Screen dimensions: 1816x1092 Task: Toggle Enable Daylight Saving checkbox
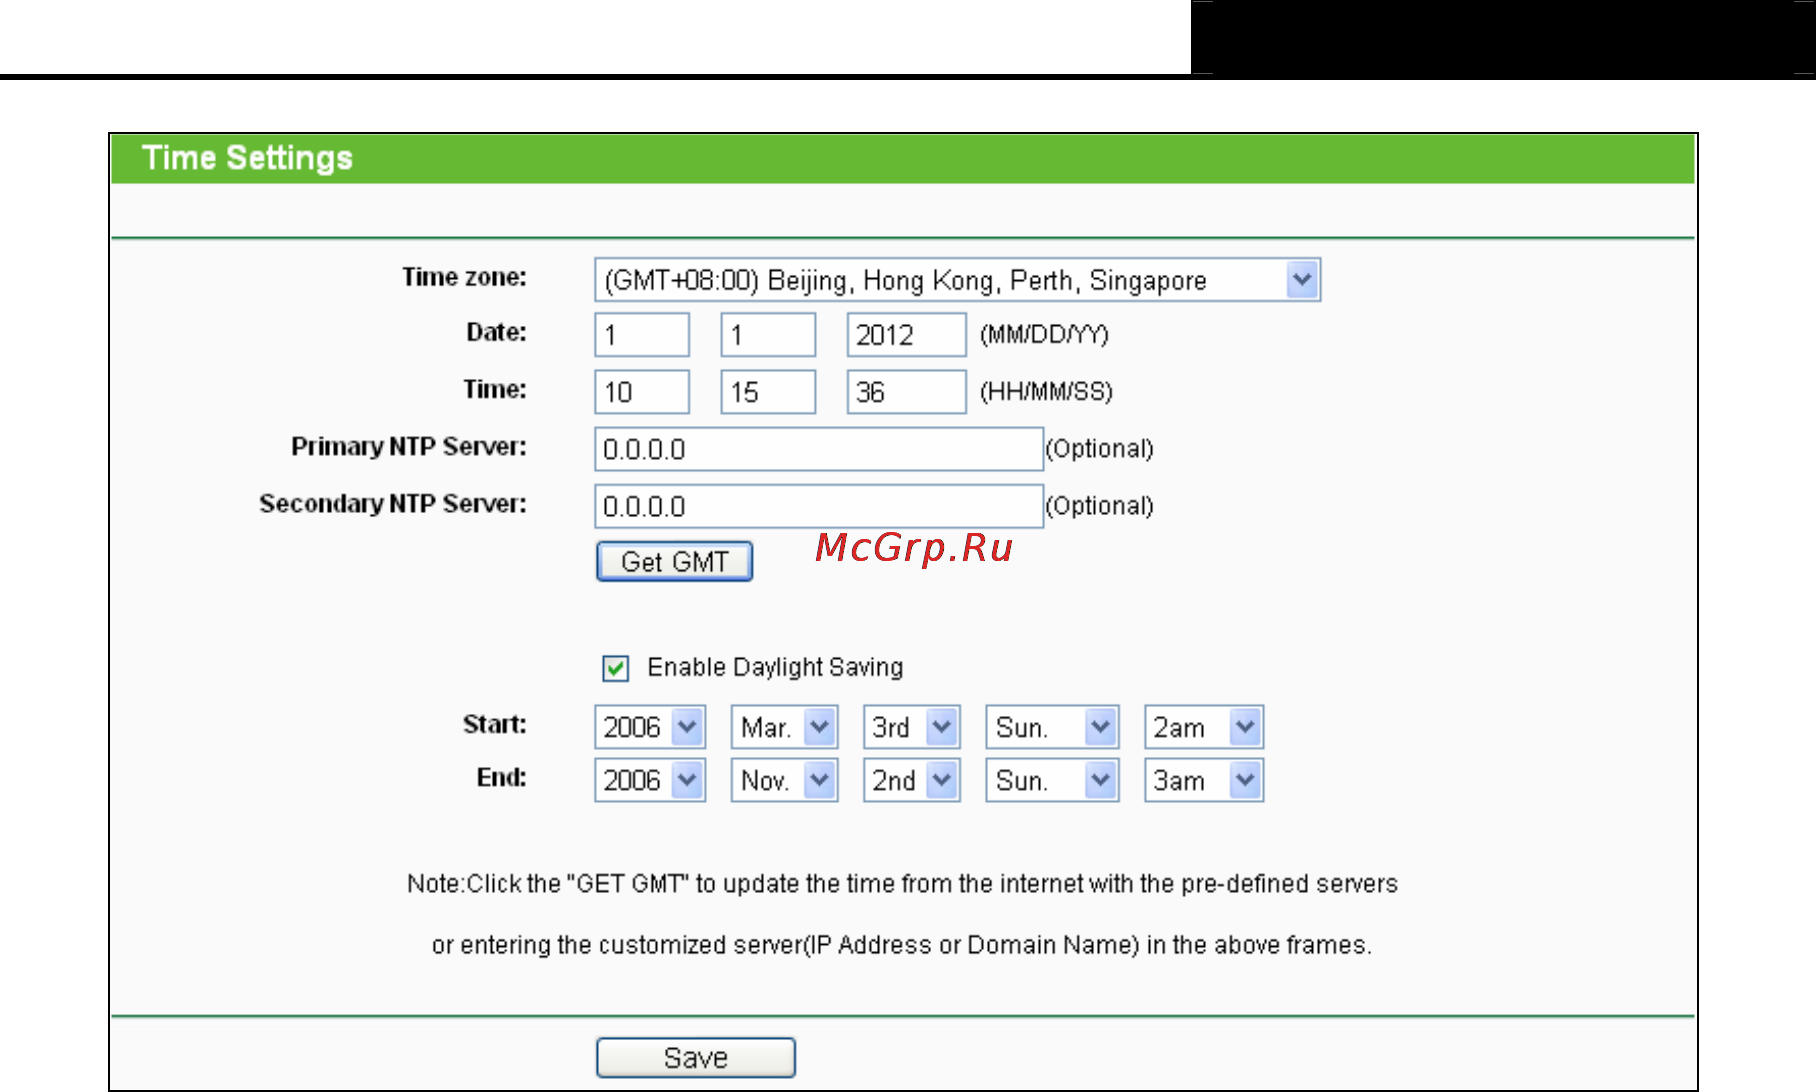pos(616,668)
